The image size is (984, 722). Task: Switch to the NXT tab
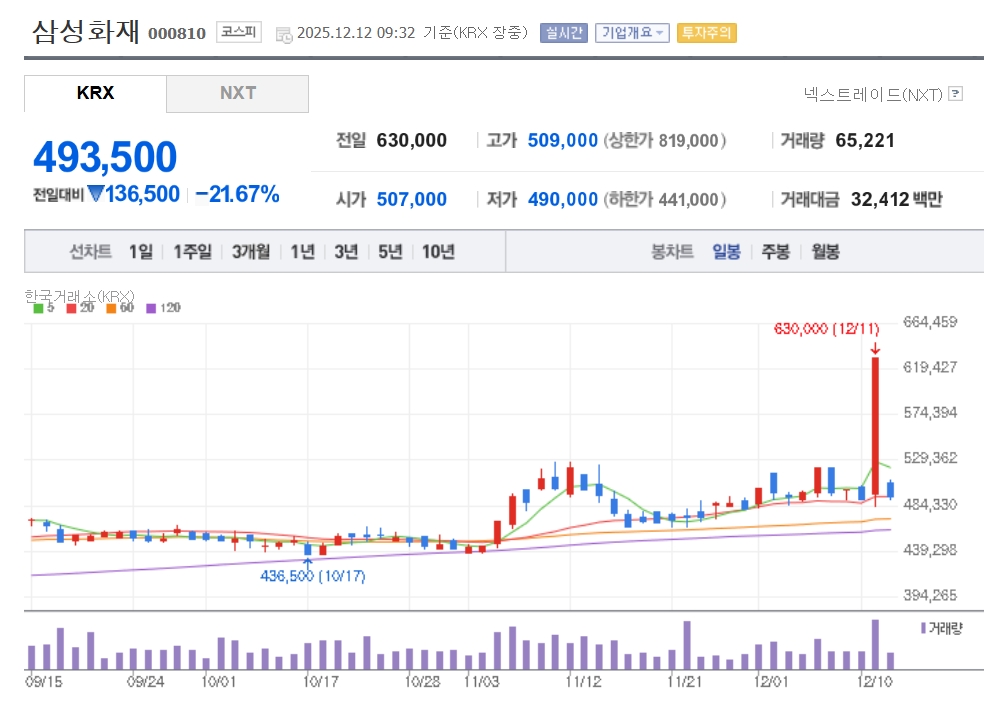[238, 93]
